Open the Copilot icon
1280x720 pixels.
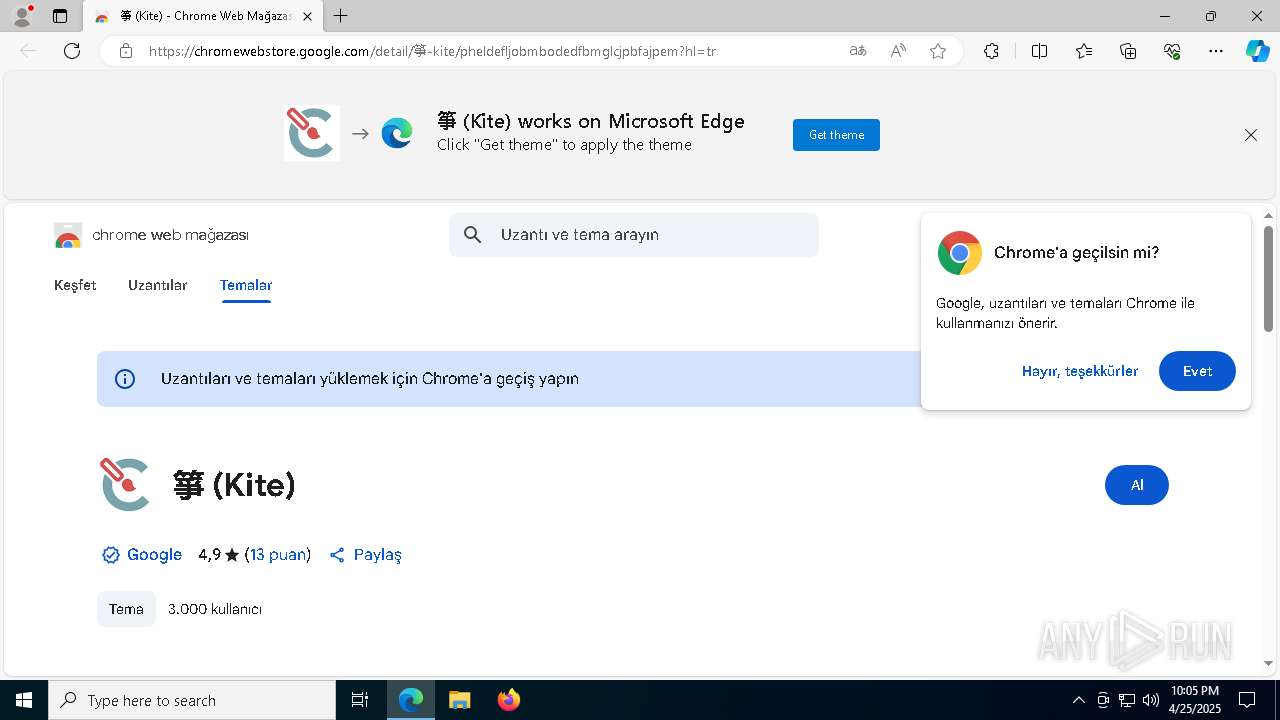point(1257,51)
